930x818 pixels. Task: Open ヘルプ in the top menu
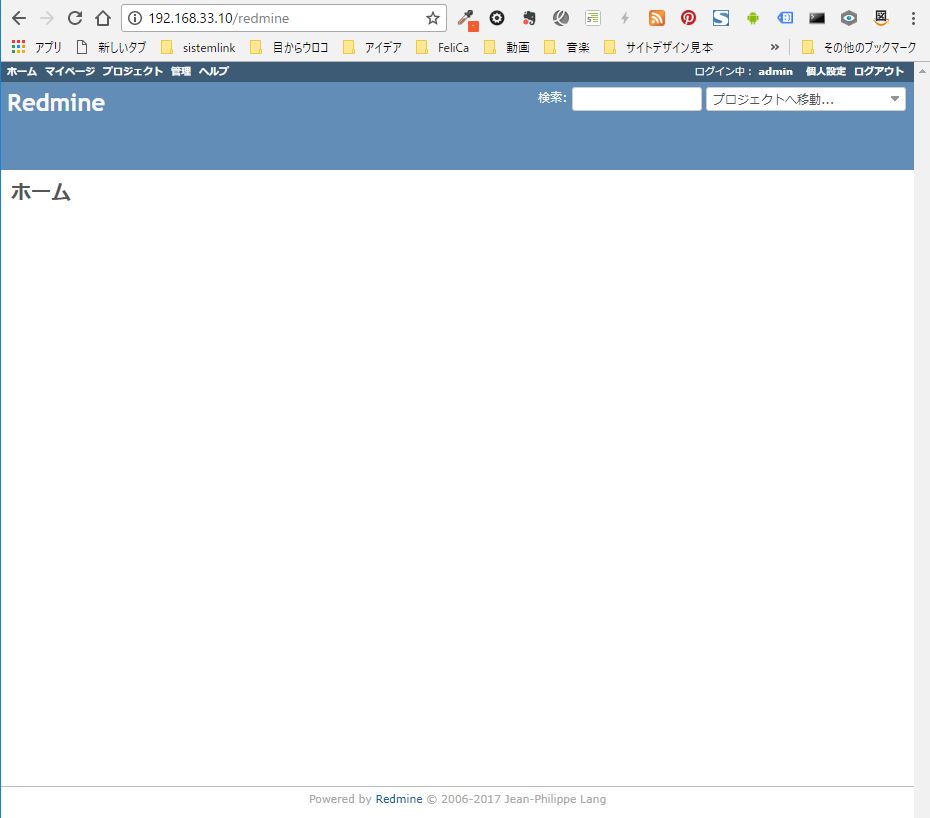pyautogui.click(x=214, y=71)
